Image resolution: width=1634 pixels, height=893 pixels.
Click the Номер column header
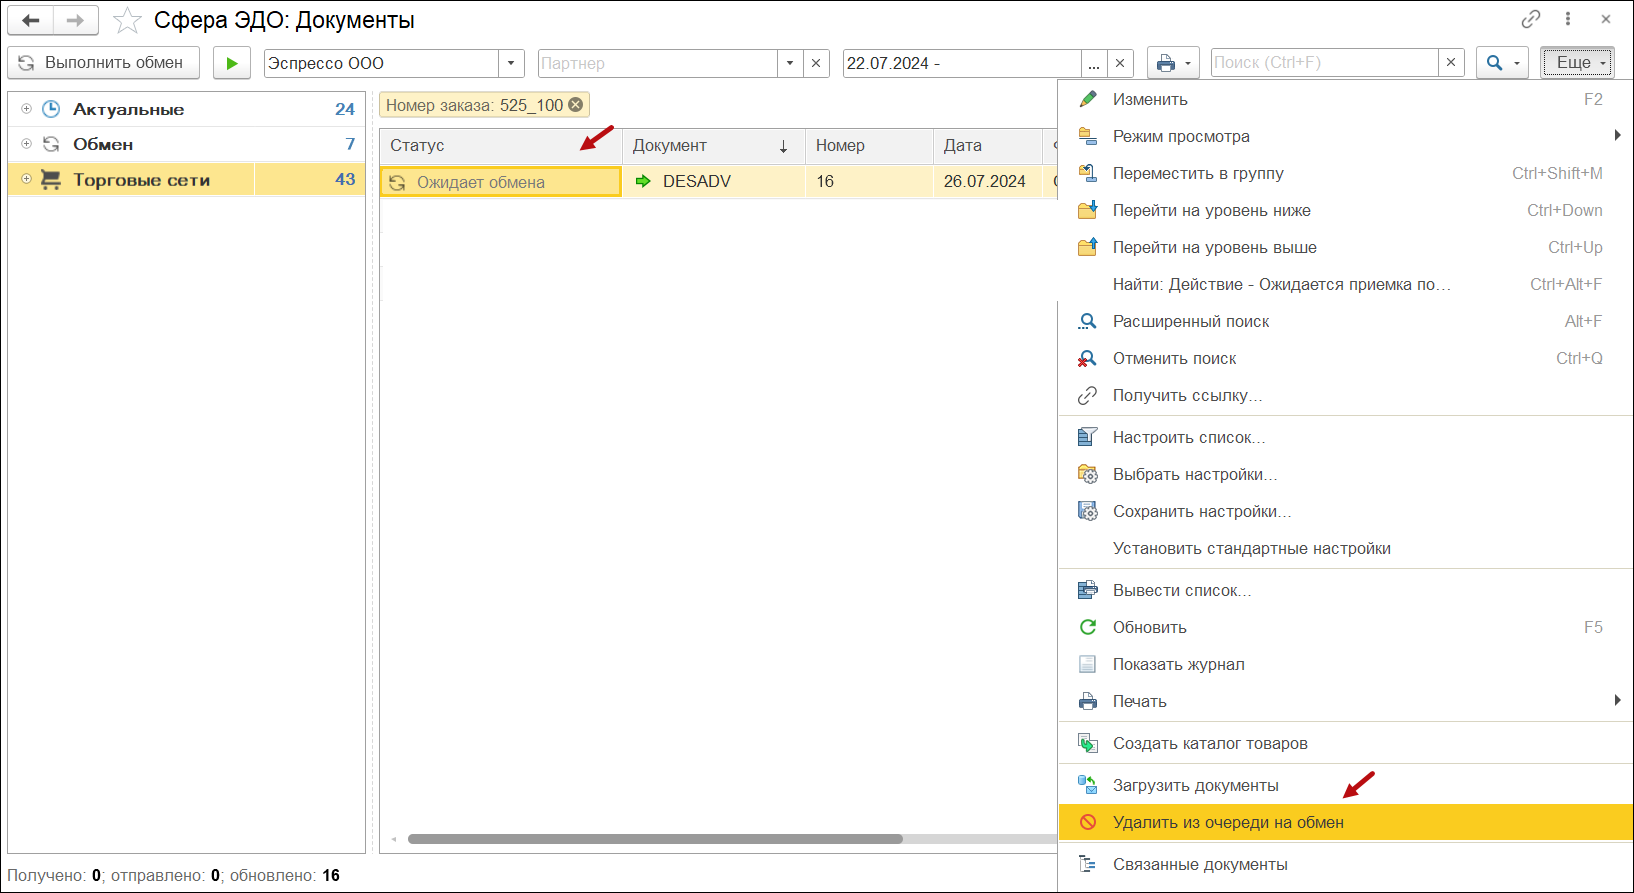pos(869,146)
